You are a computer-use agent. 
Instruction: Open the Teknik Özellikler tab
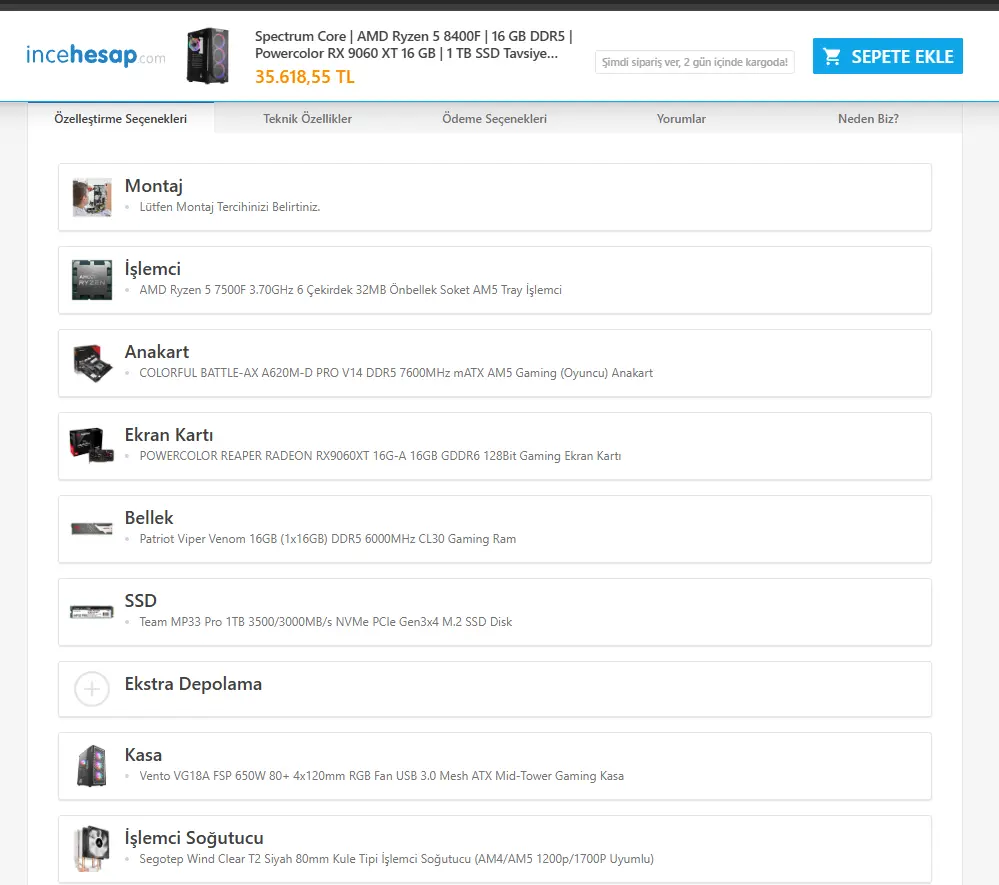coord(307,119)
